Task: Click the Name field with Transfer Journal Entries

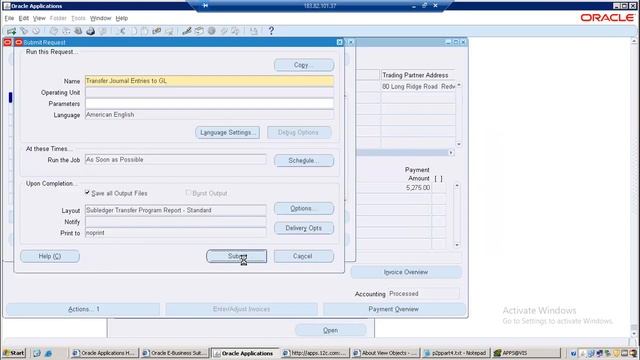Action: click(209, 81)
